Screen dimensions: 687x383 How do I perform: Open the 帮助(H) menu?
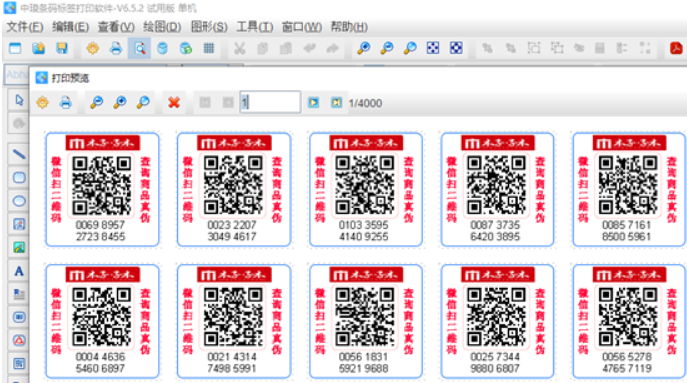click(349, 27)
